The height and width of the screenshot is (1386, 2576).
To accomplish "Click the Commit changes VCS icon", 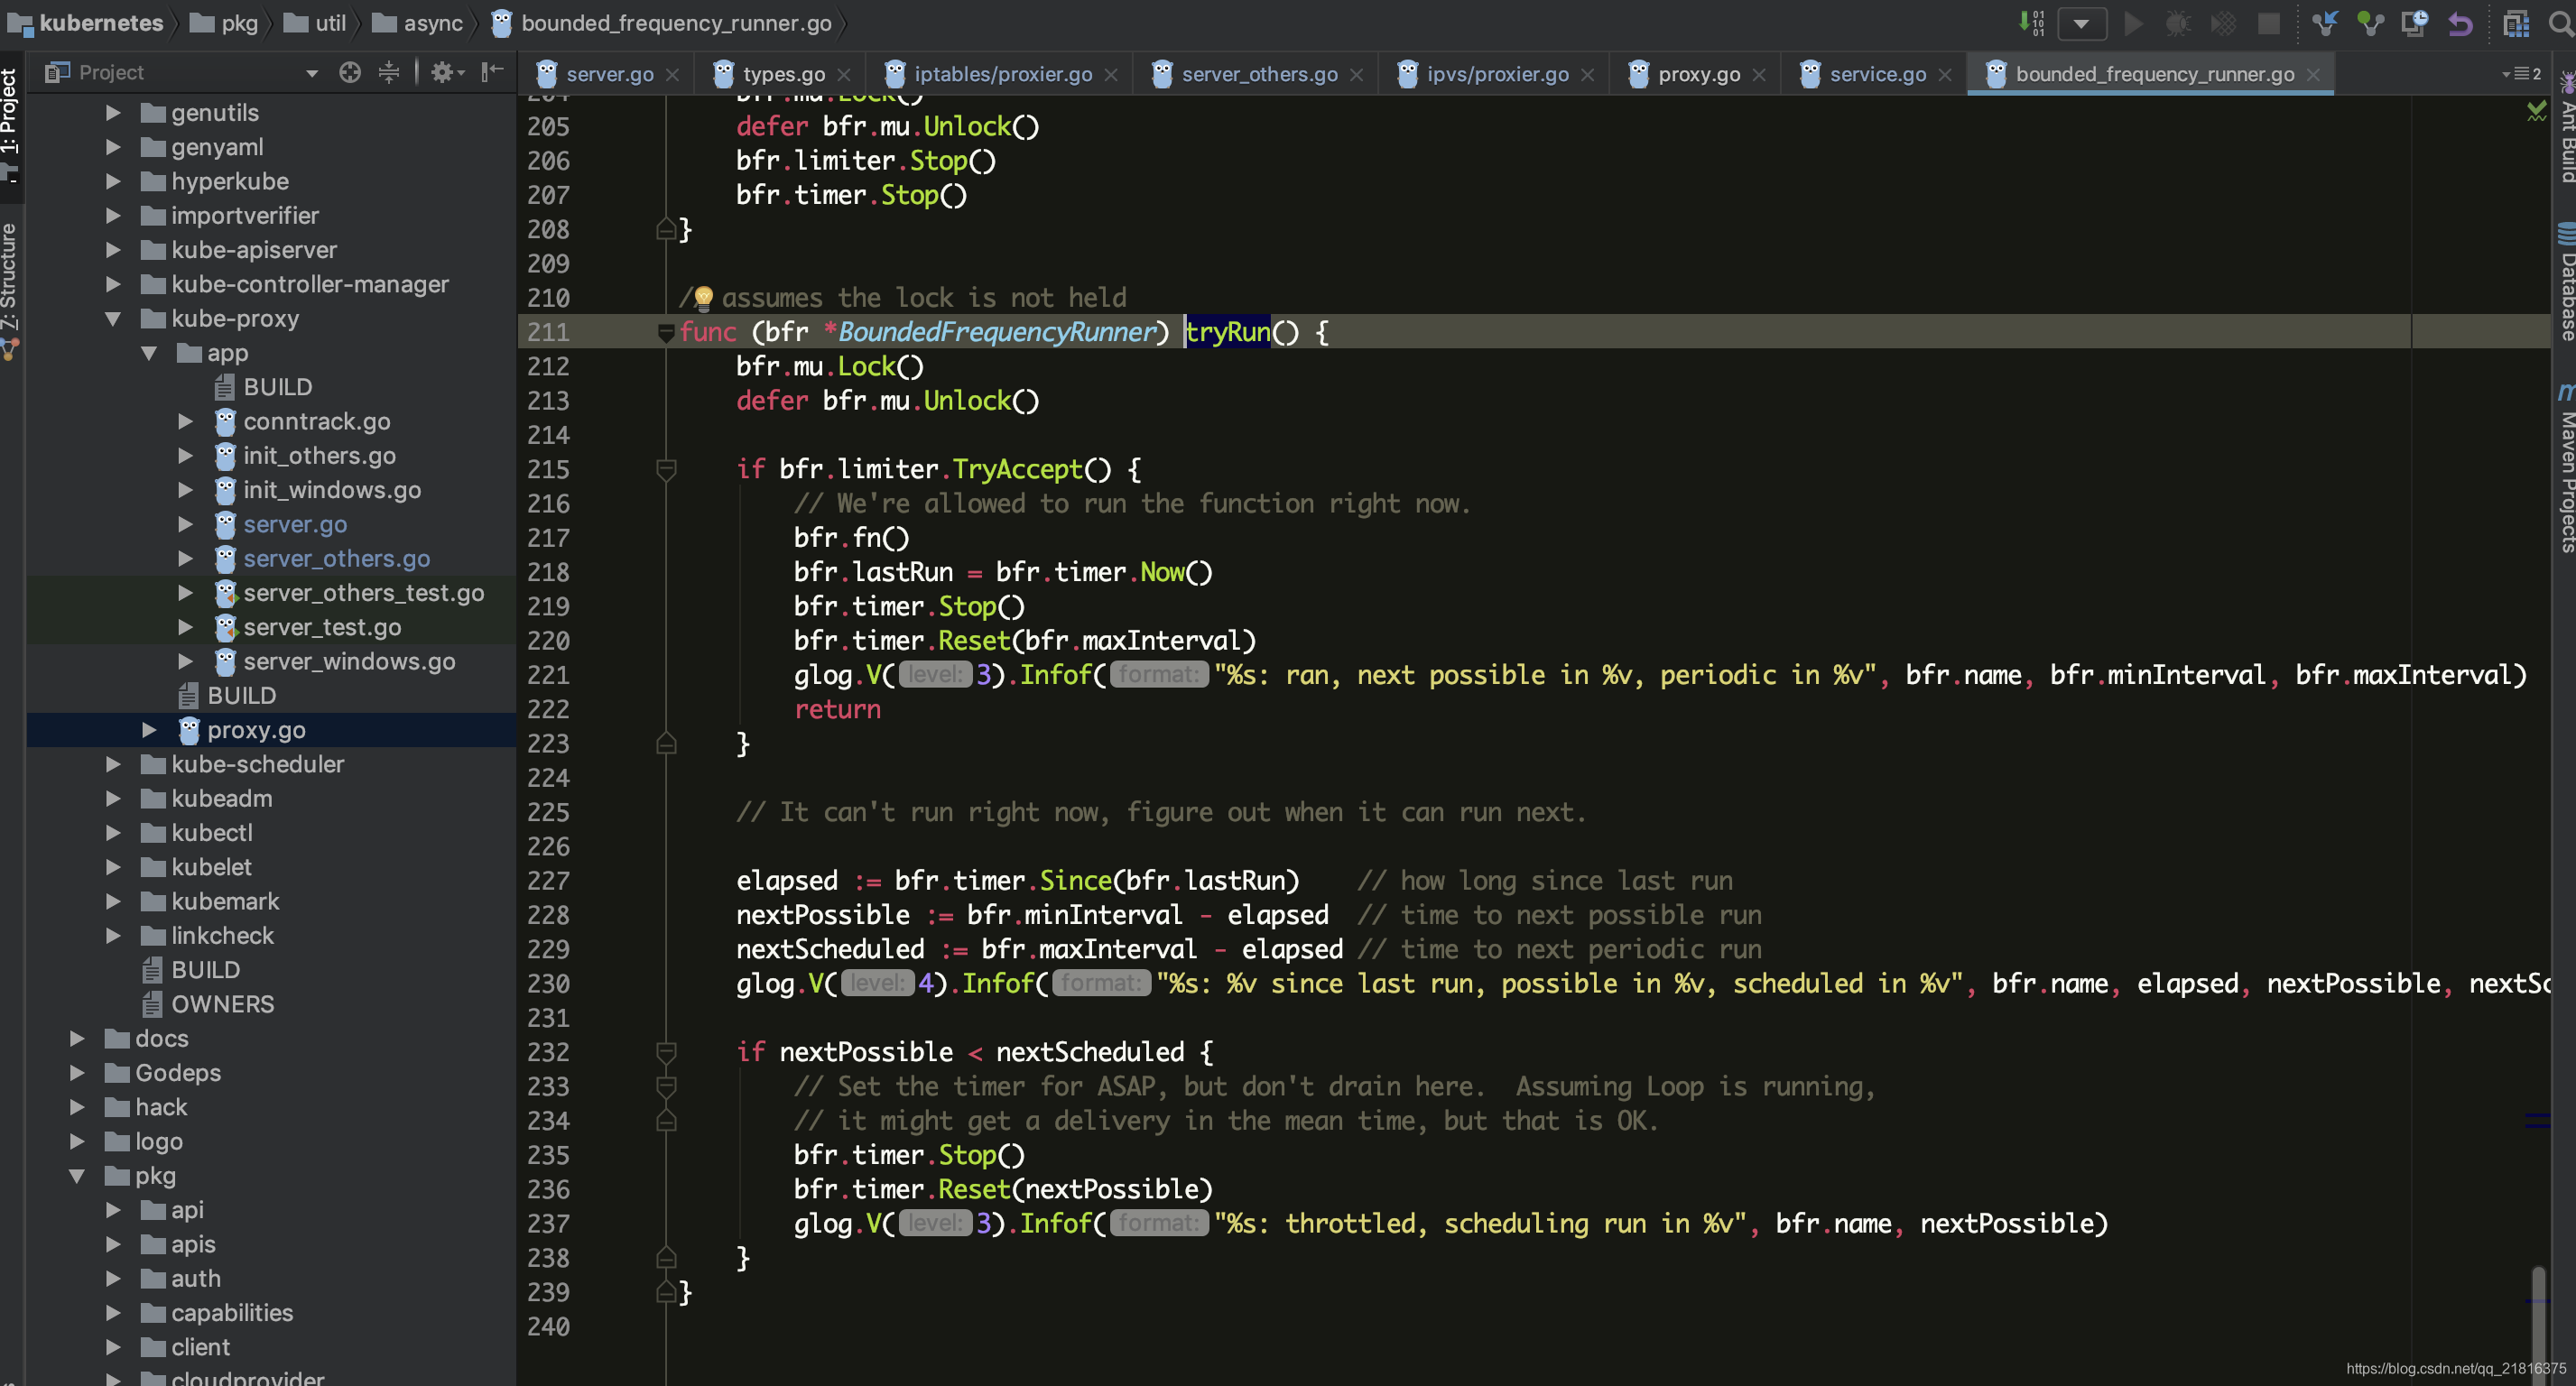I will click(x=2370, y=23).
